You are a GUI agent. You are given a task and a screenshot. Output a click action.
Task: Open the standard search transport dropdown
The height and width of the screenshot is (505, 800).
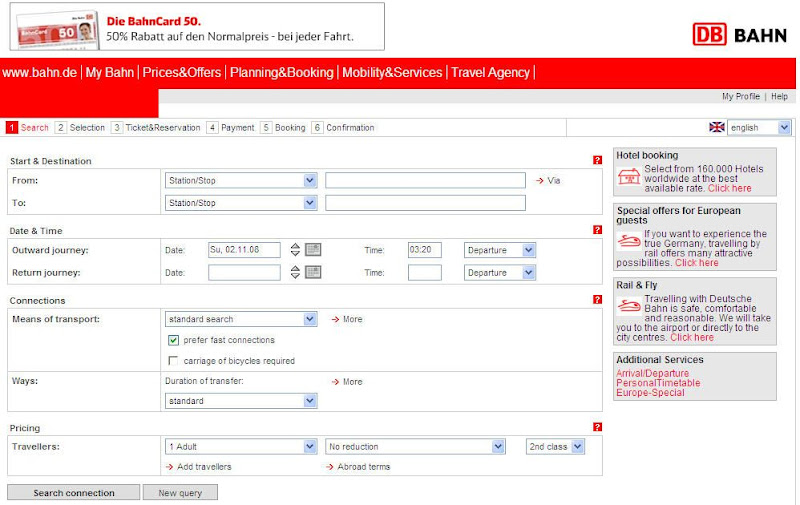241,319
